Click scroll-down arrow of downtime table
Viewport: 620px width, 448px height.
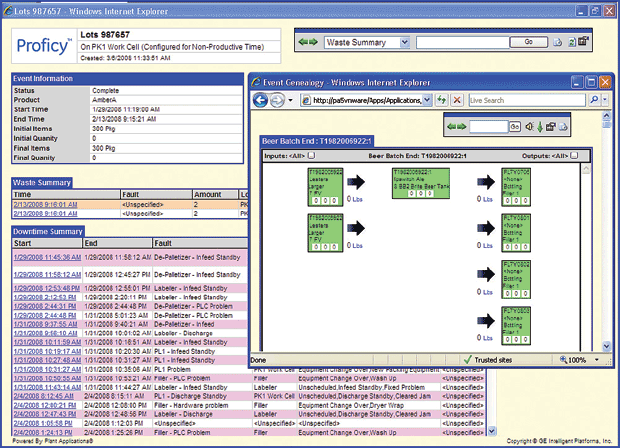(x=492, y=431)
